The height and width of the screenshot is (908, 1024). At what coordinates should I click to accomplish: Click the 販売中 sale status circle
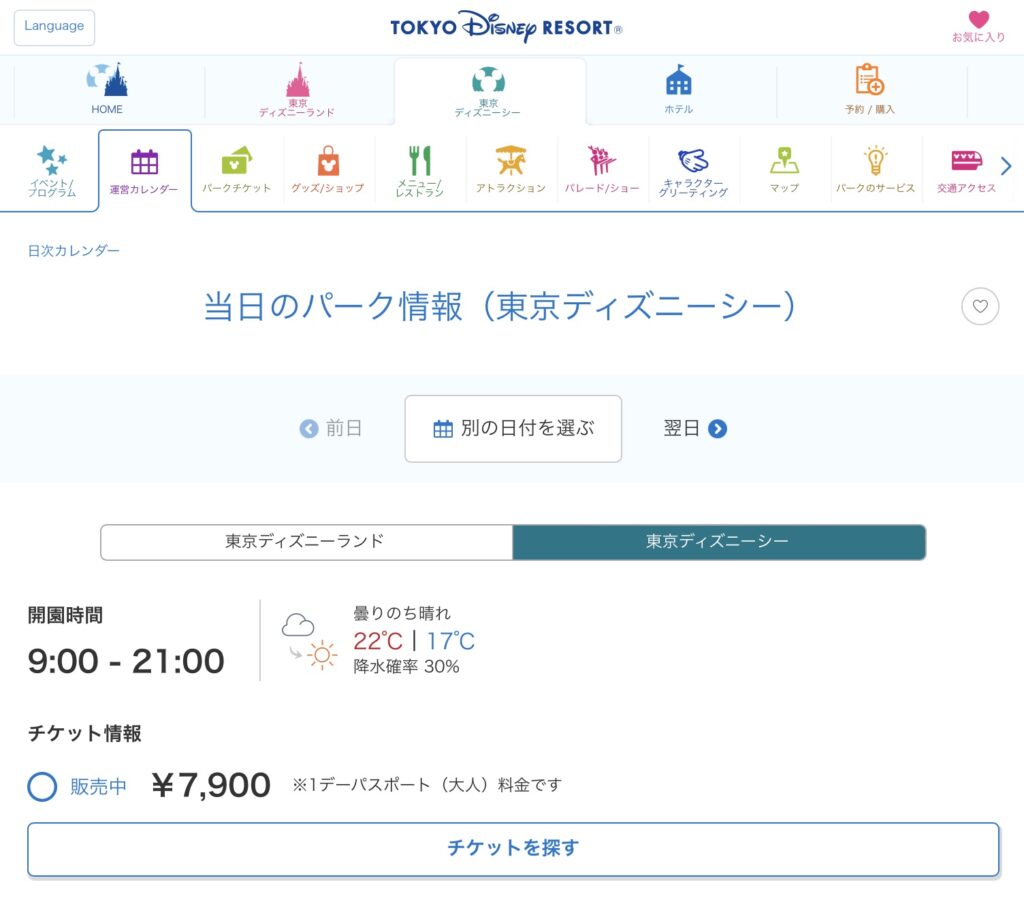click(42, 786)
